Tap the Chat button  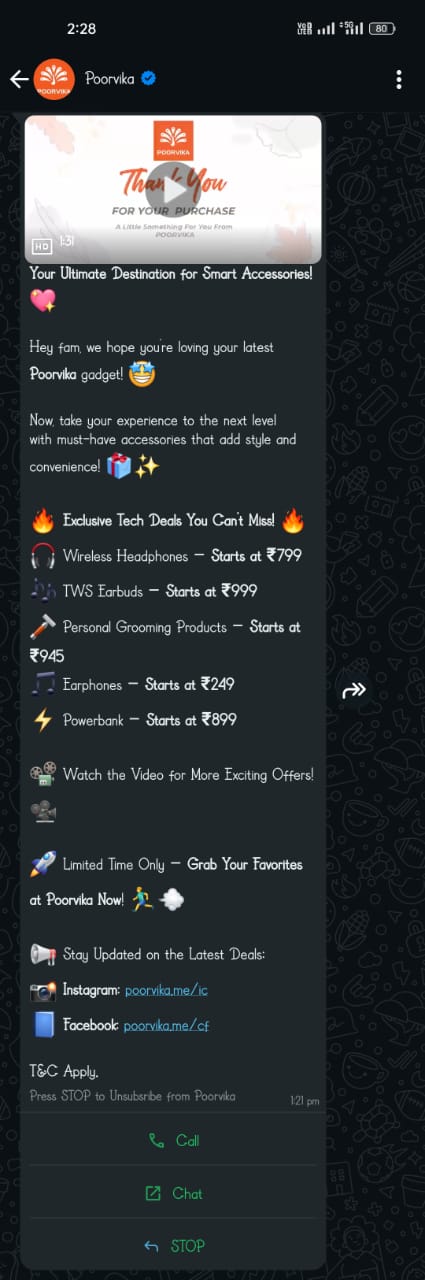(x=173, y=1193)
